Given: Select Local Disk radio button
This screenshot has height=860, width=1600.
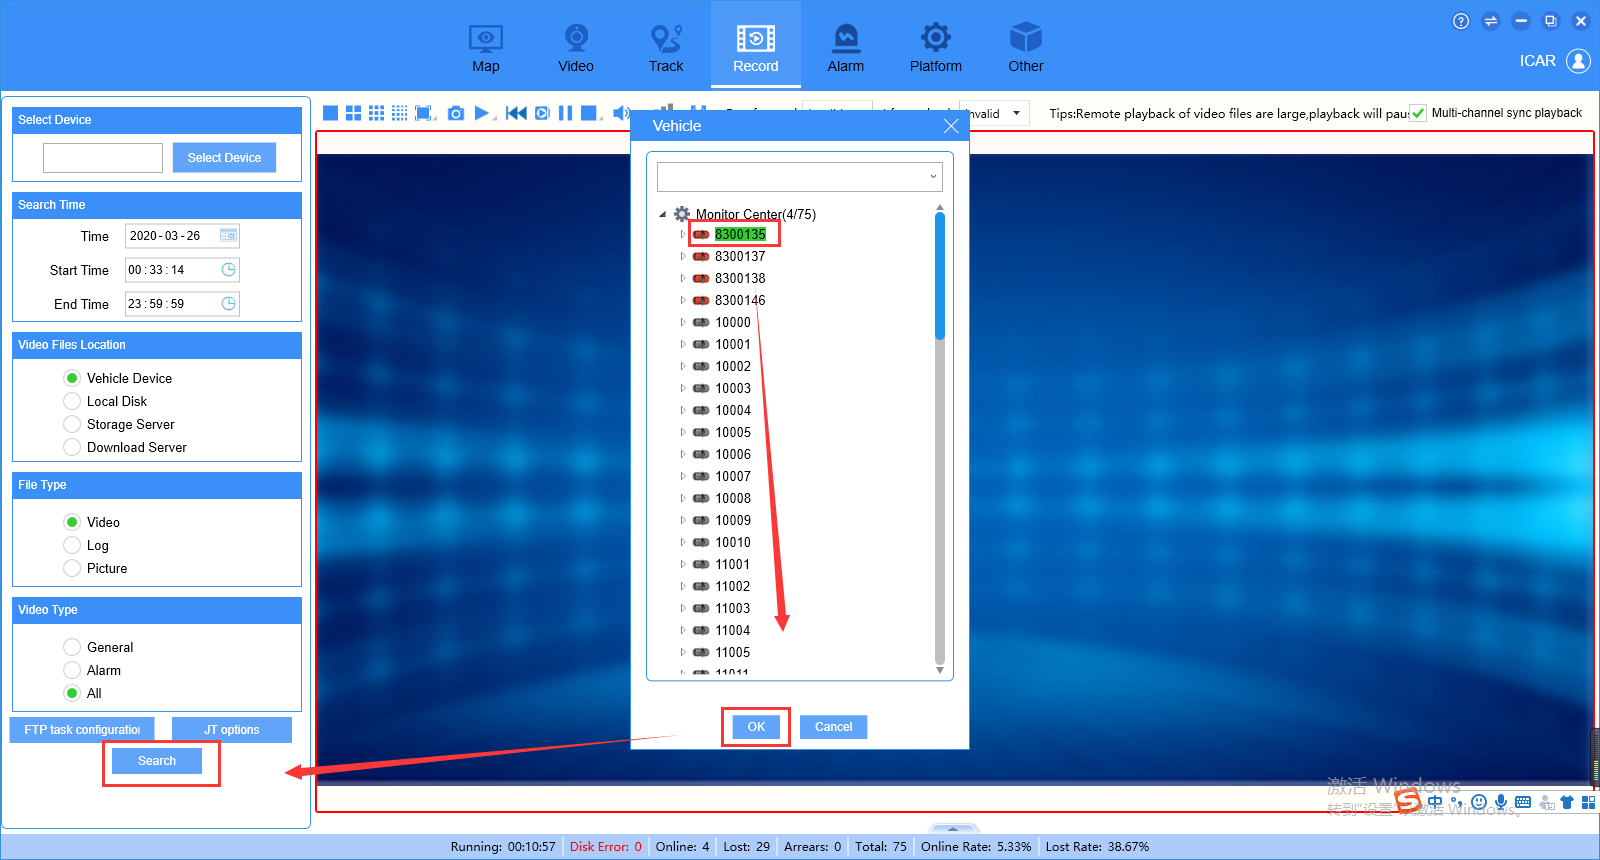Looking at the screenshot, I should 72,401.
